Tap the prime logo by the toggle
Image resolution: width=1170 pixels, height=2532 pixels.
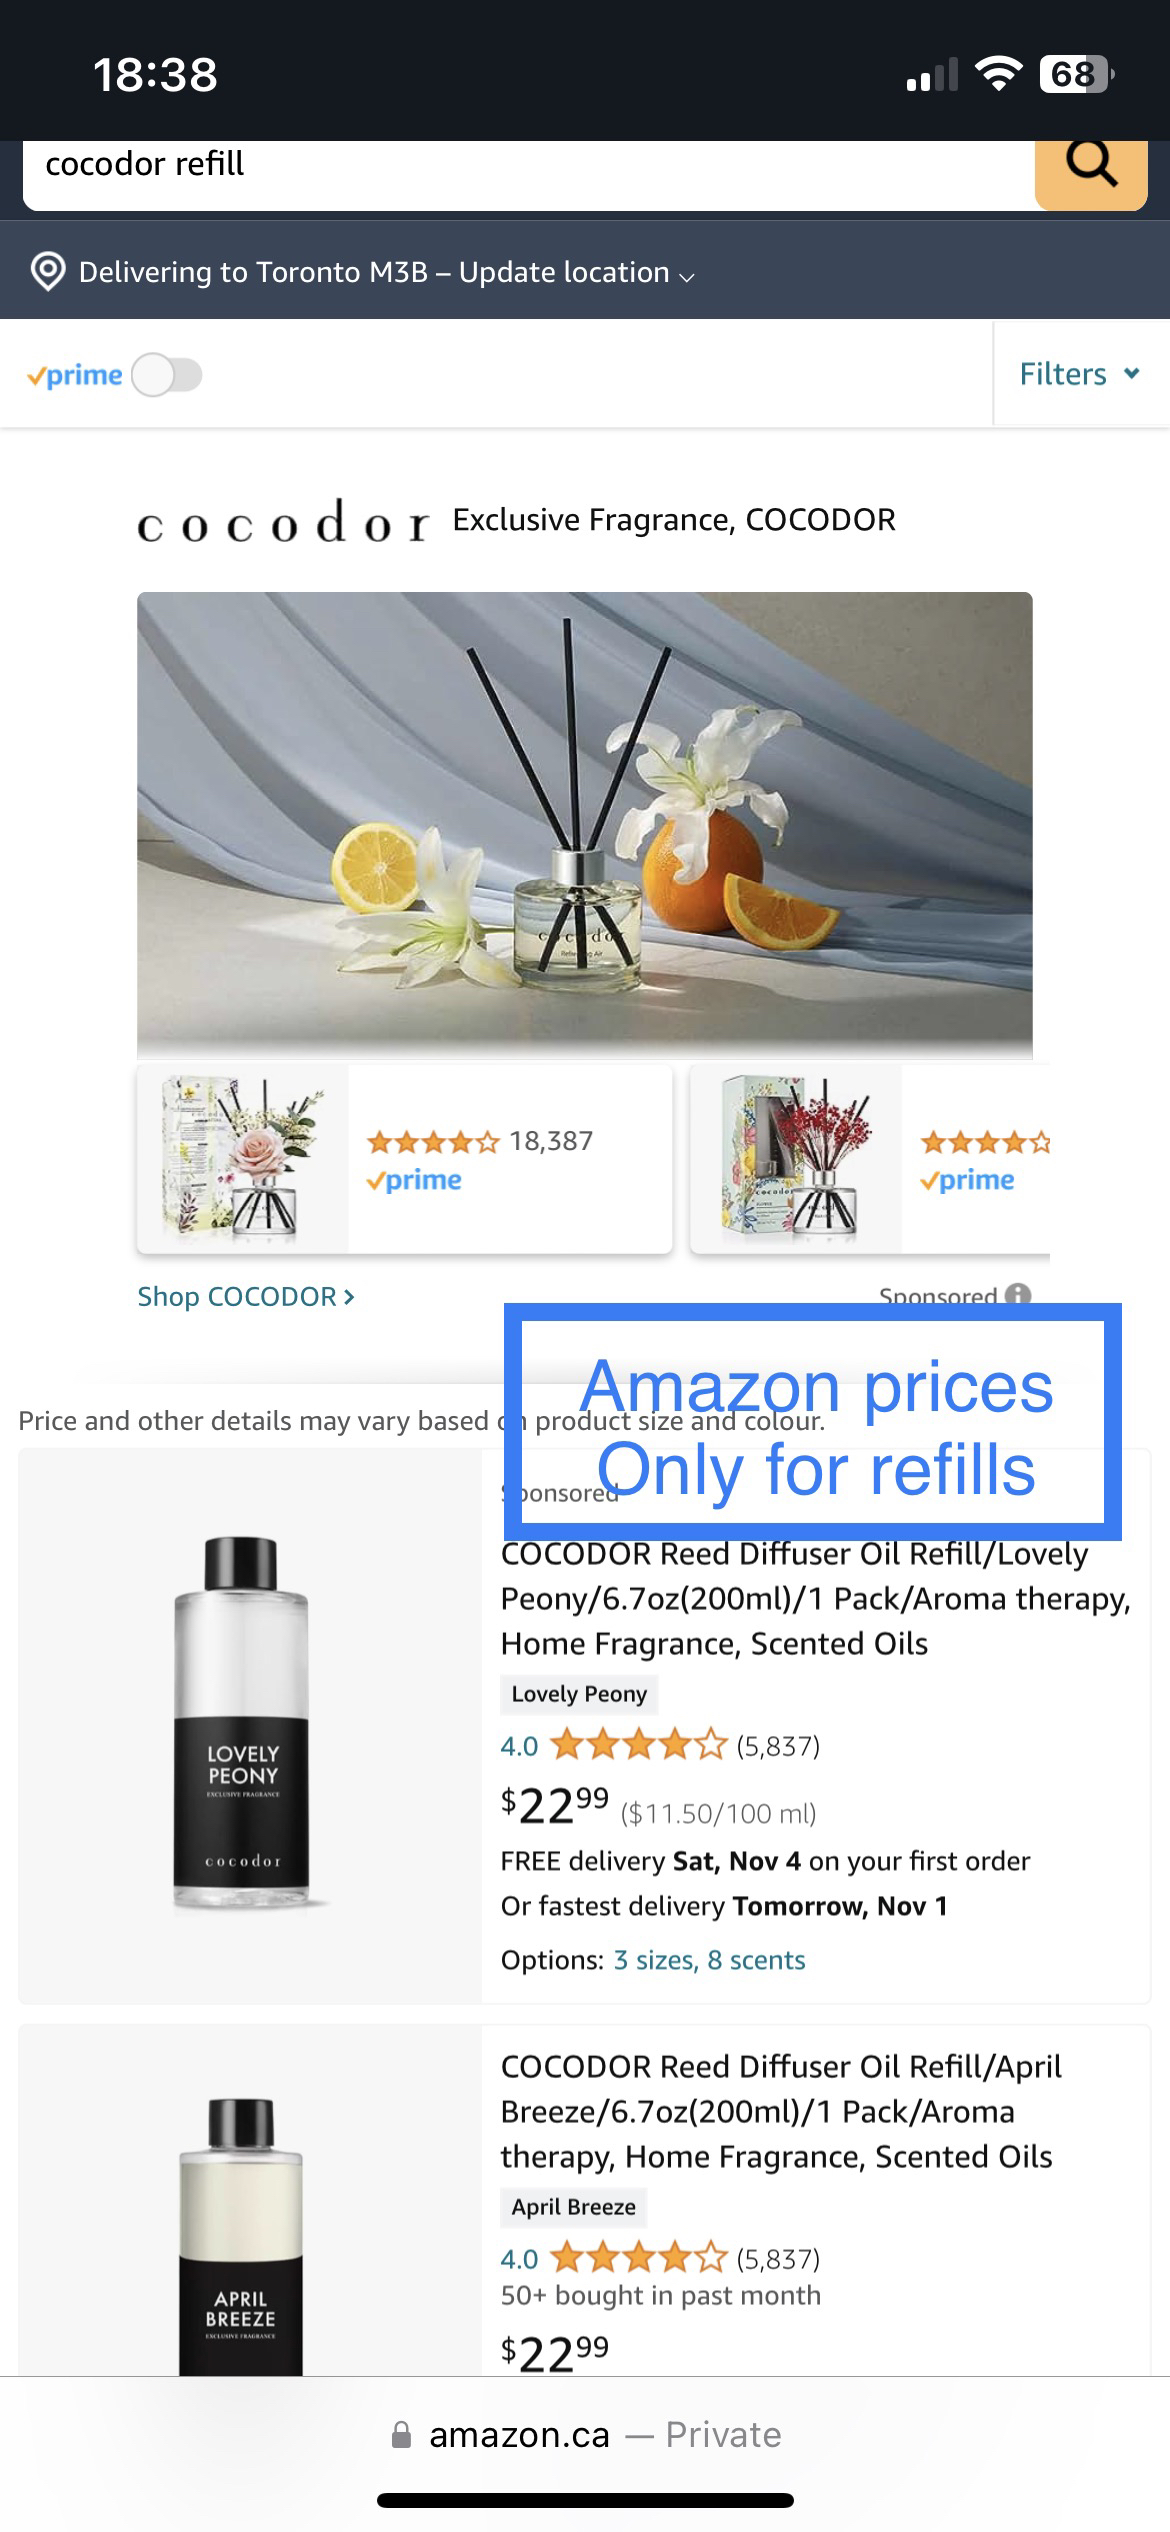[x=74, y=376]
